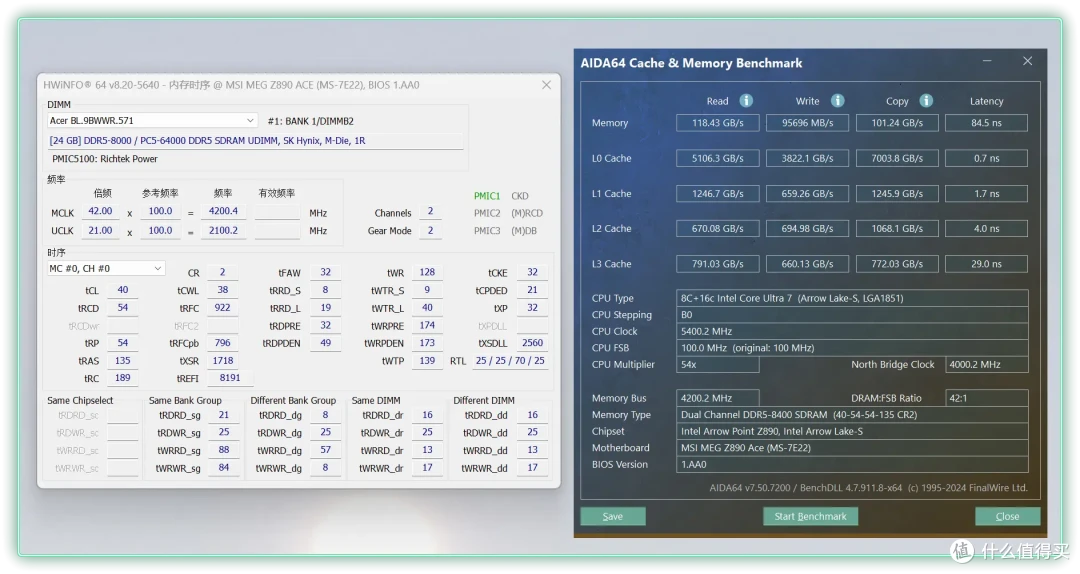Close the HWiNFO memory timing window
This screenshot has height=574, width=1080.
[x=546, y=85]
